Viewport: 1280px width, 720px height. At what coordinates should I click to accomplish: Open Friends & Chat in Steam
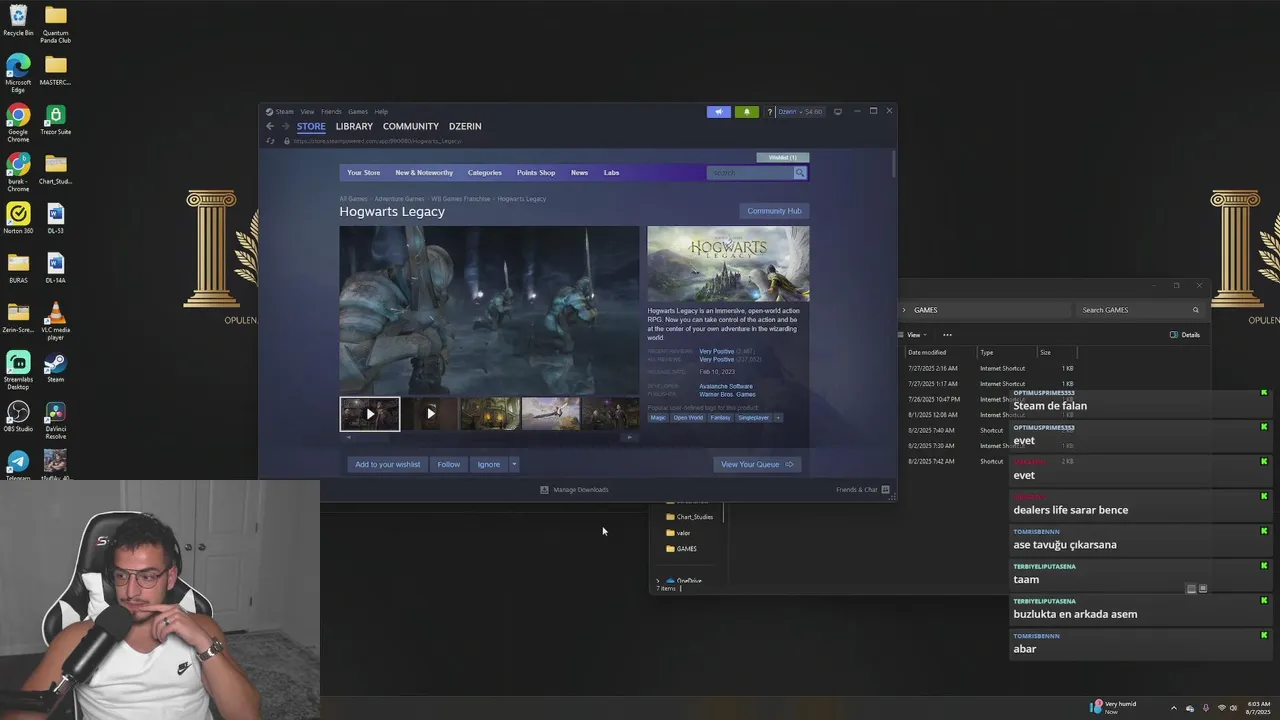(862, 490)
